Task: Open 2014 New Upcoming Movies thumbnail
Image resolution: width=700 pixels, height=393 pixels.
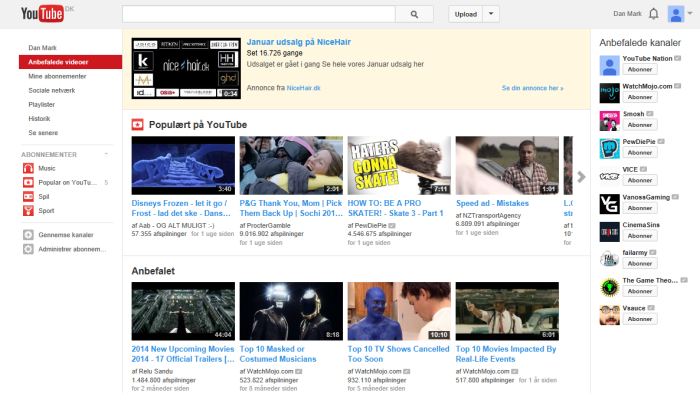Action: coord(183,311)
